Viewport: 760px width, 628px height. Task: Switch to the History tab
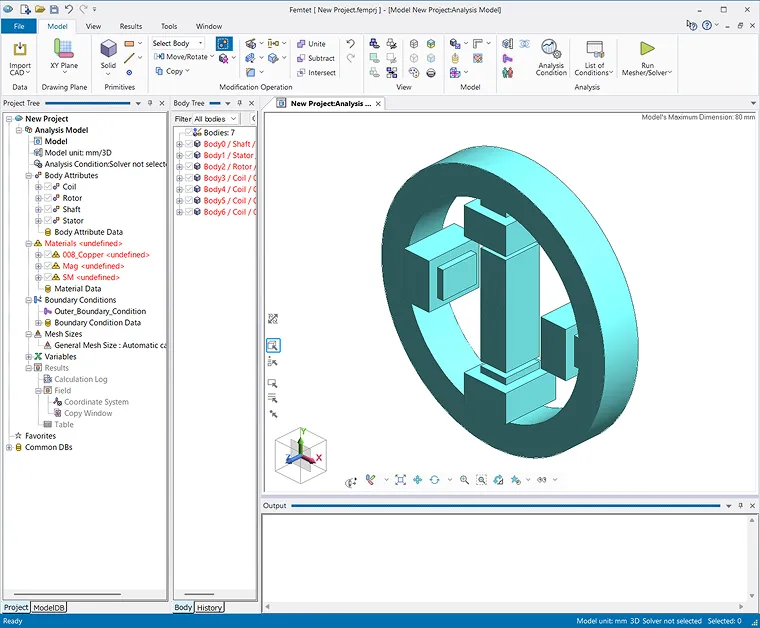[x=209, y=607]
